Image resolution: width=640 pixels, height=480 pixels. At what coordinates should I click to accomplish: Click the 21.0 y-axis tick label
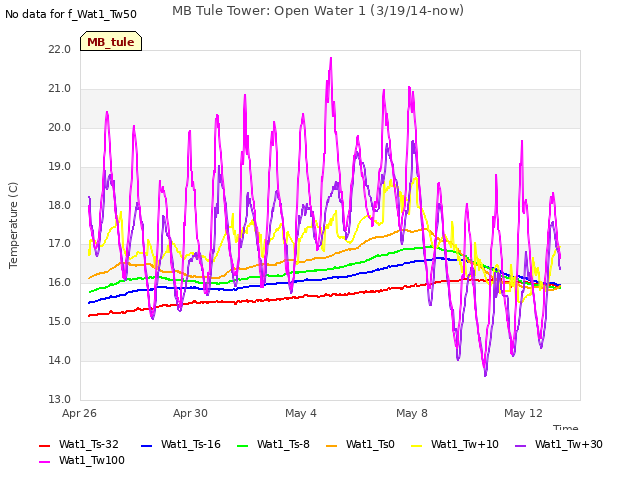60,89
